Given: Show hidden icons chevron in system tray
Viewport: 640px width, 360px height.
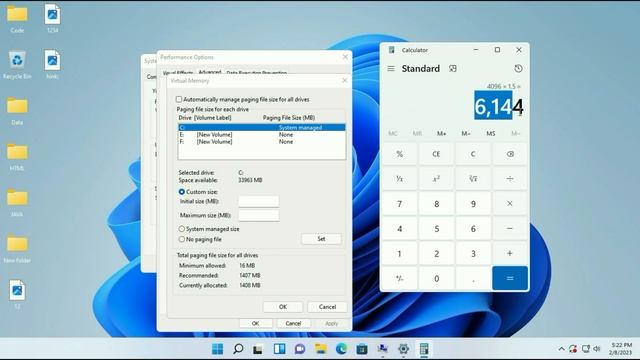Looking at the screenshot, I should (561, 349).
